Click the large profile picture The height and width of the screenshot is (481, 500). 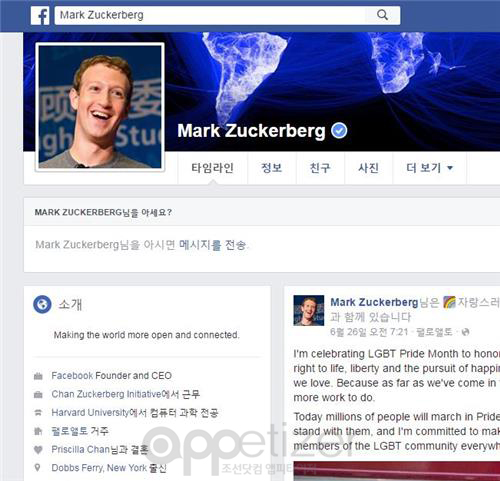(100, 107)
